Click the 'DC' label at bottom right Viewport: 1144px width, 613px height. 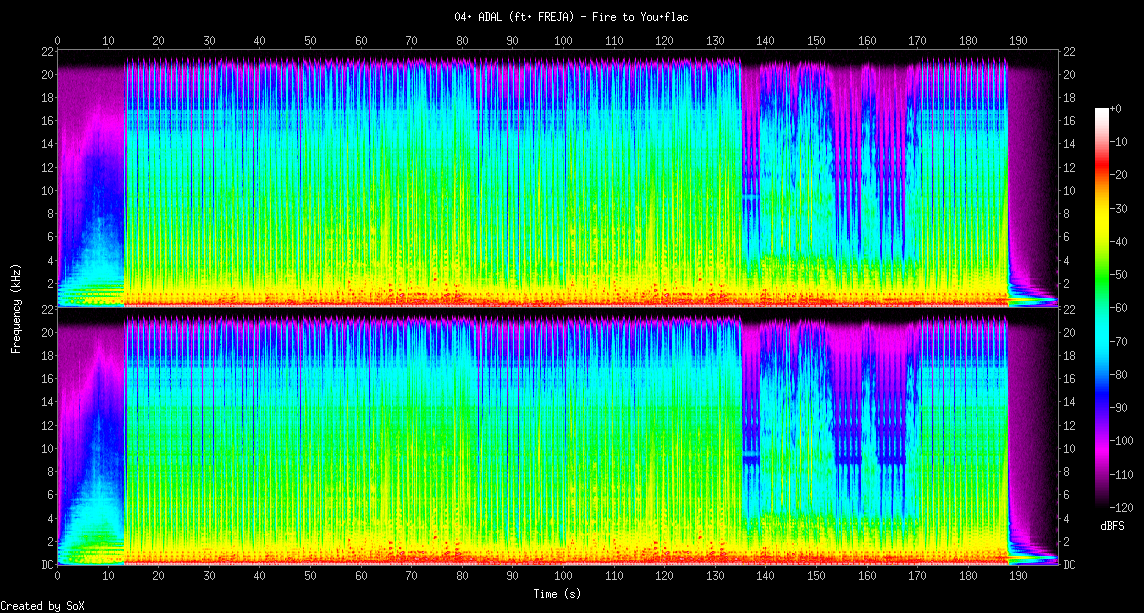[x=1069, y=565]
